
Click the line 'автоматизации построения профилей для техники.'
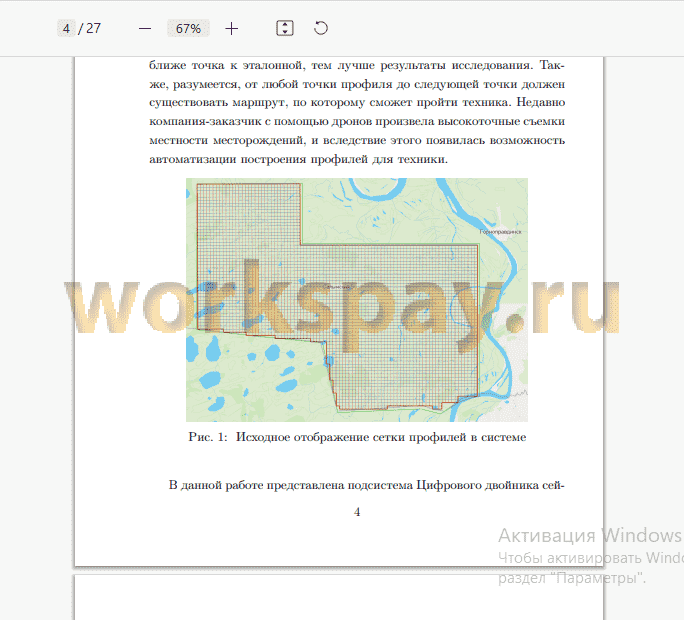click(298, 159)
